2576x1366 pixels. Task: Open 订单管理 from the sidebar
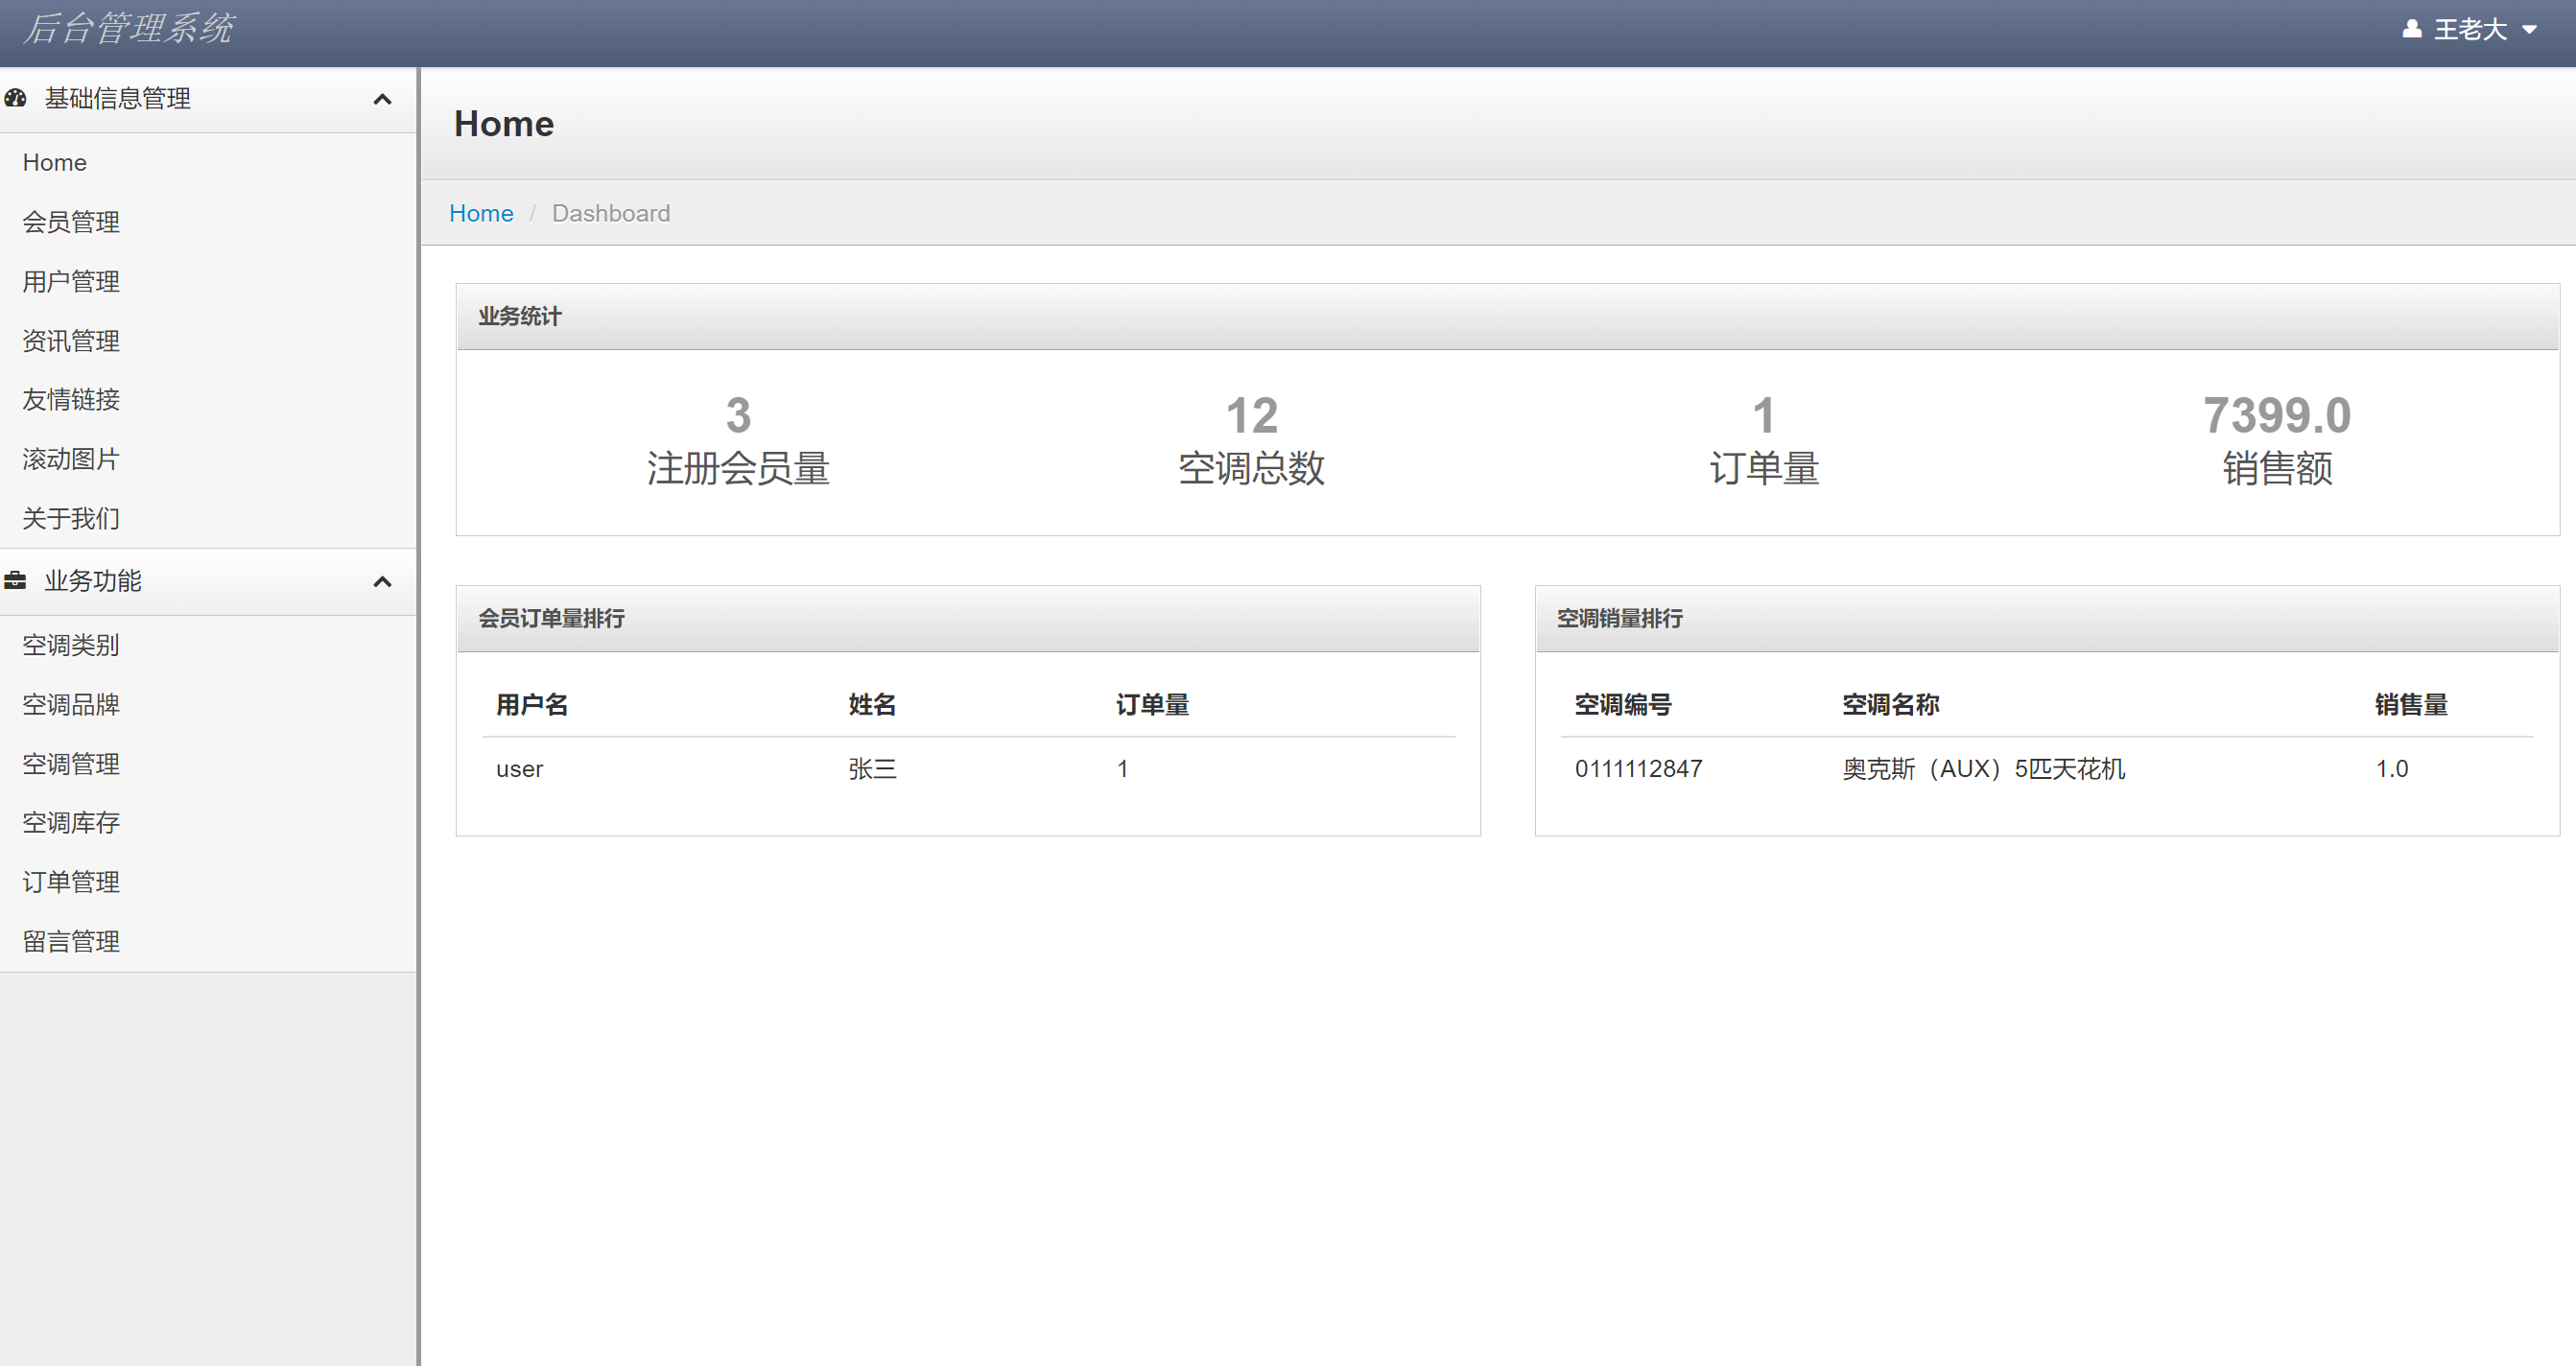69,882
